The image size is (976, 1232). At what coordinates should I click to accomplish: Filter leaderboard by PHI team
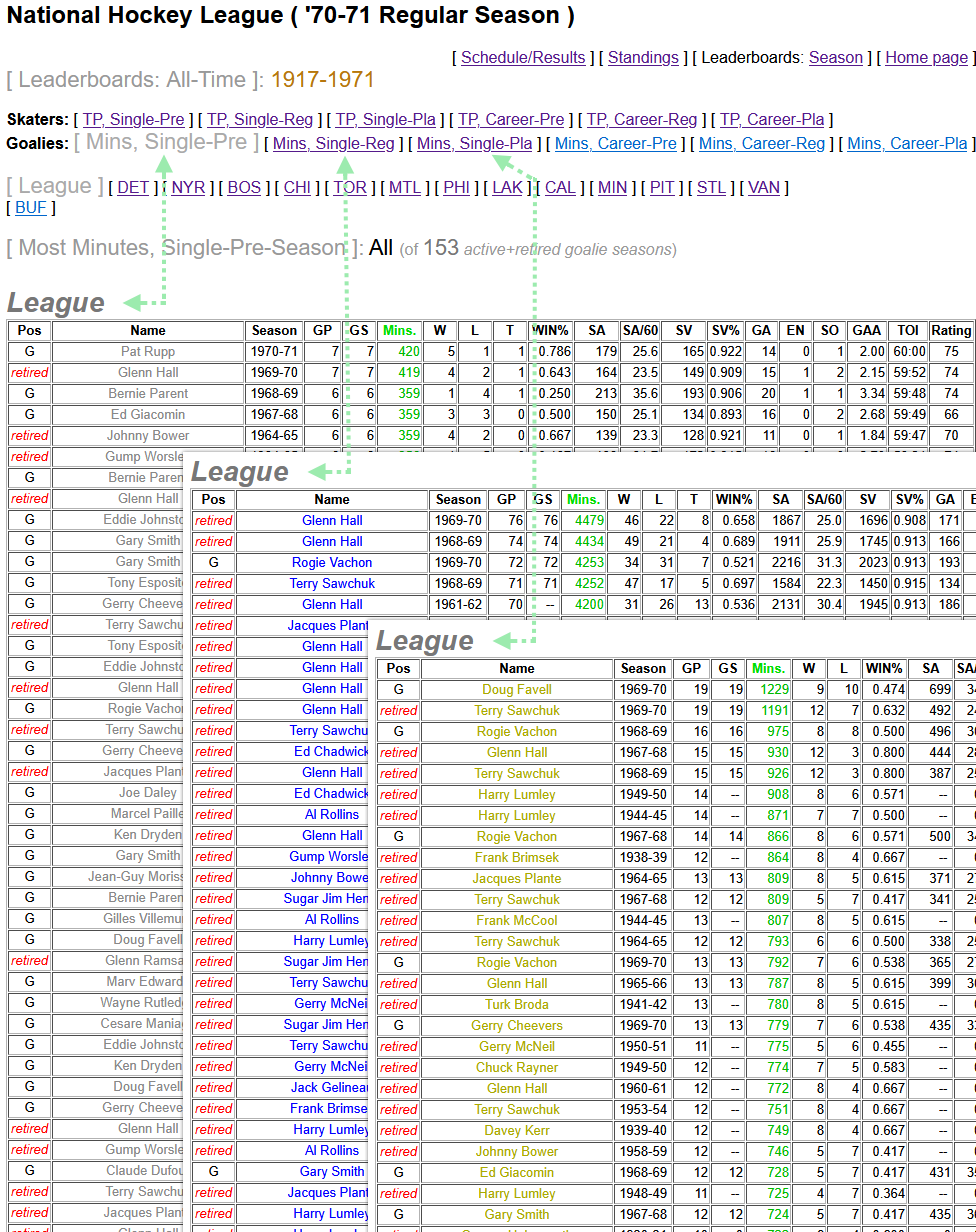[457, 188]
